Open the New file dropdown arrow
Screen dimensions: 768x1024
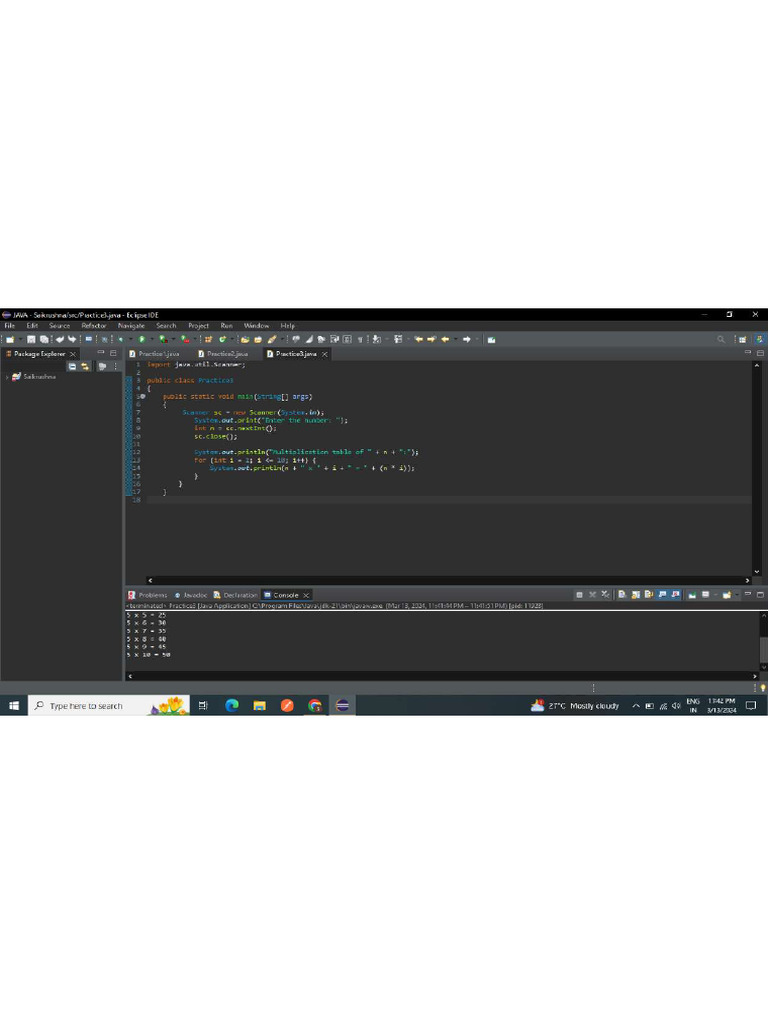coord(20,340)
